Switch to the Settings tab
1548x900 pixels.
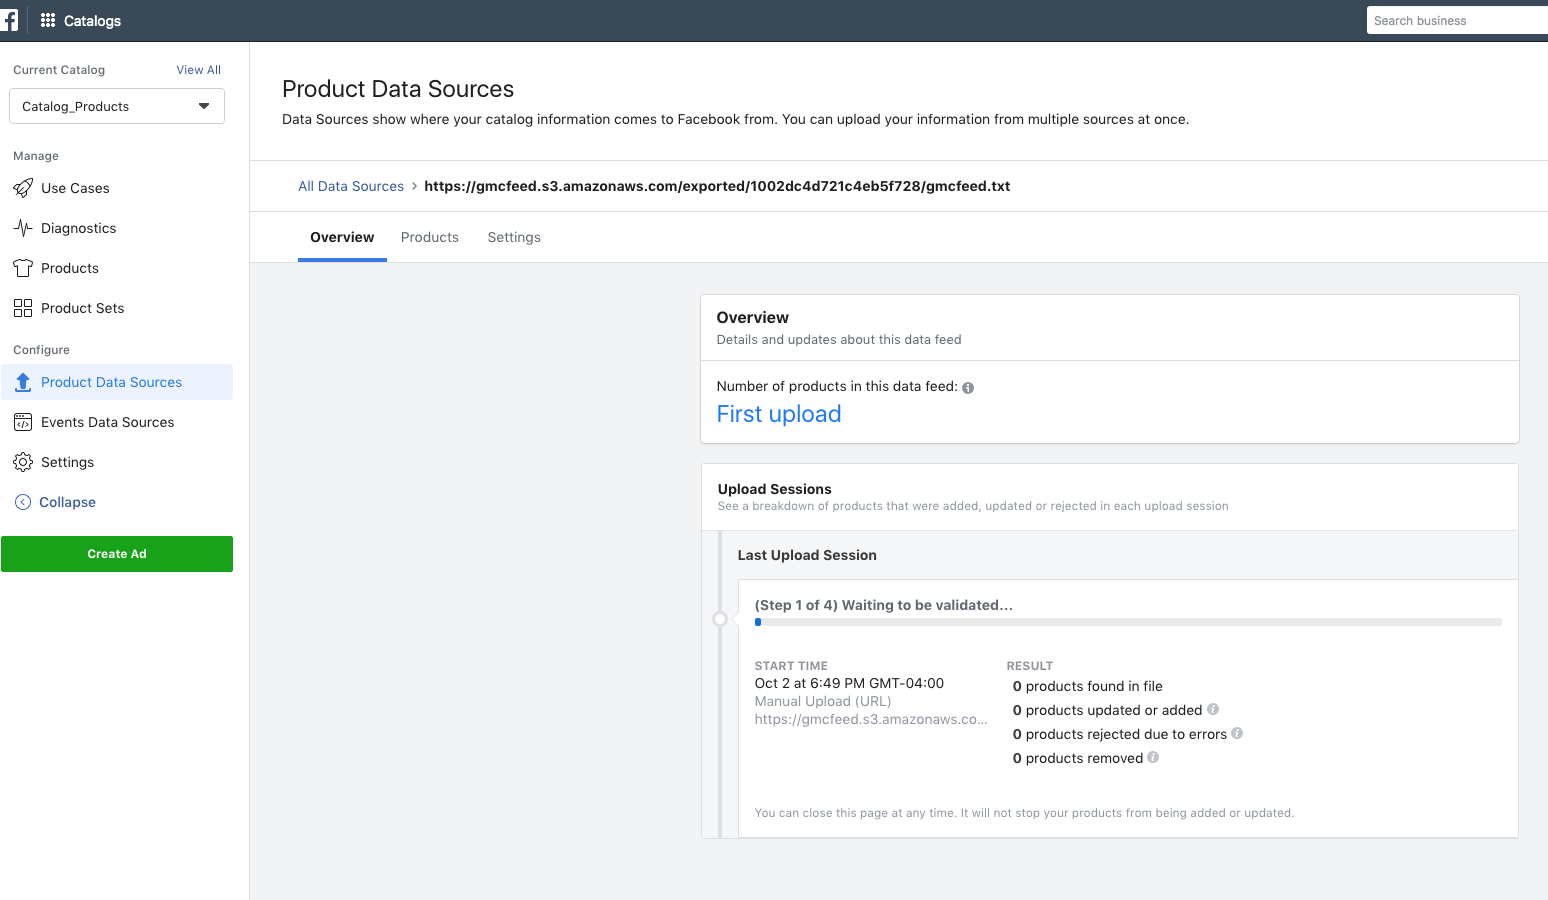(514, 237)
